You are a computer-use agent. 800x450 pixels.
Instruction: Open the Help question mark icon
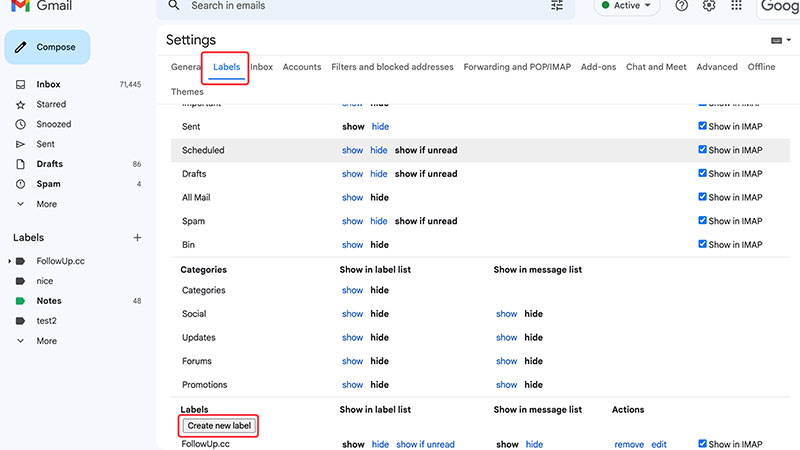(x=681, y=6)
